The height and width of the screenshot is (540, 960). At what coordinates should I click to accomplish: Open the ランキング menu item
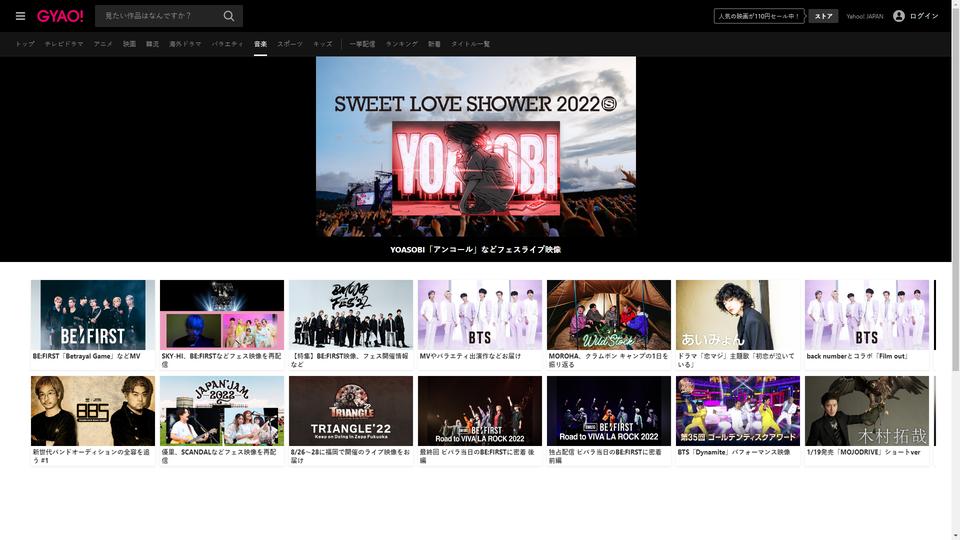pyautogui.click(x=402, y=44)
